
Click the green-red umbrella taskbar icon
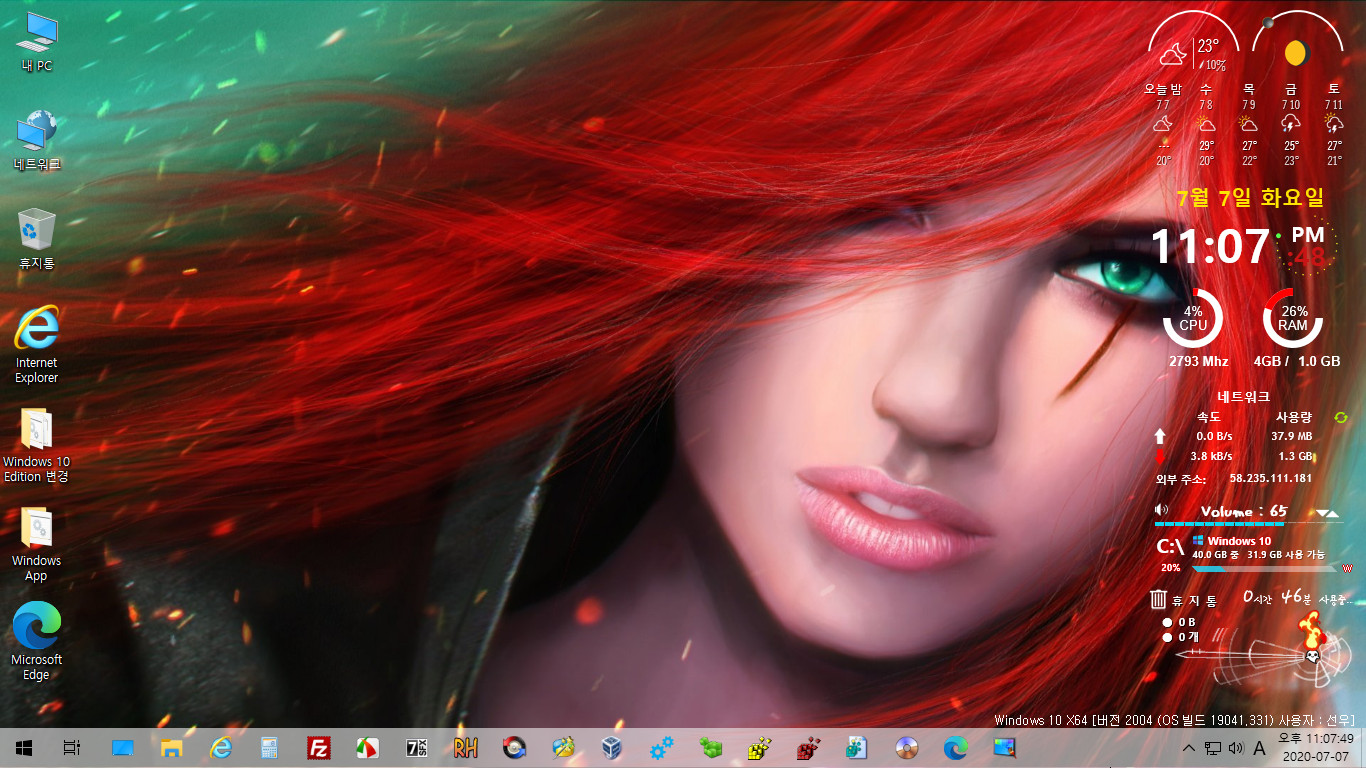click(368, 747)
